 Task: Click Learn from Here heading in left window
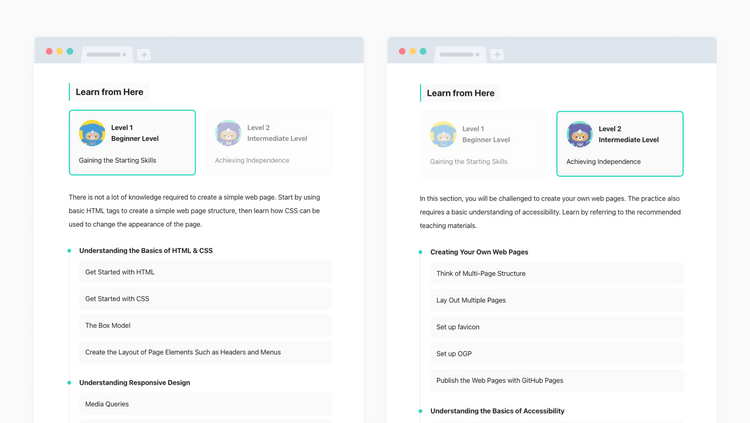[x=109, y=92]
